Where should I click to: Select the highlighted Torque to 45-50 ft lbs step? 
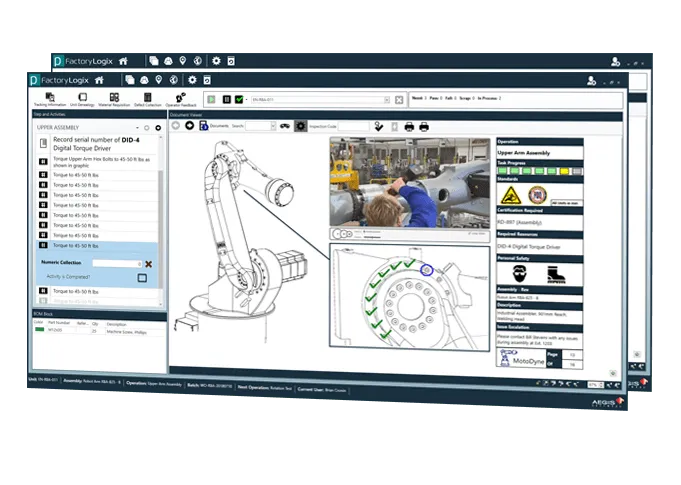(x=98, y=245)
